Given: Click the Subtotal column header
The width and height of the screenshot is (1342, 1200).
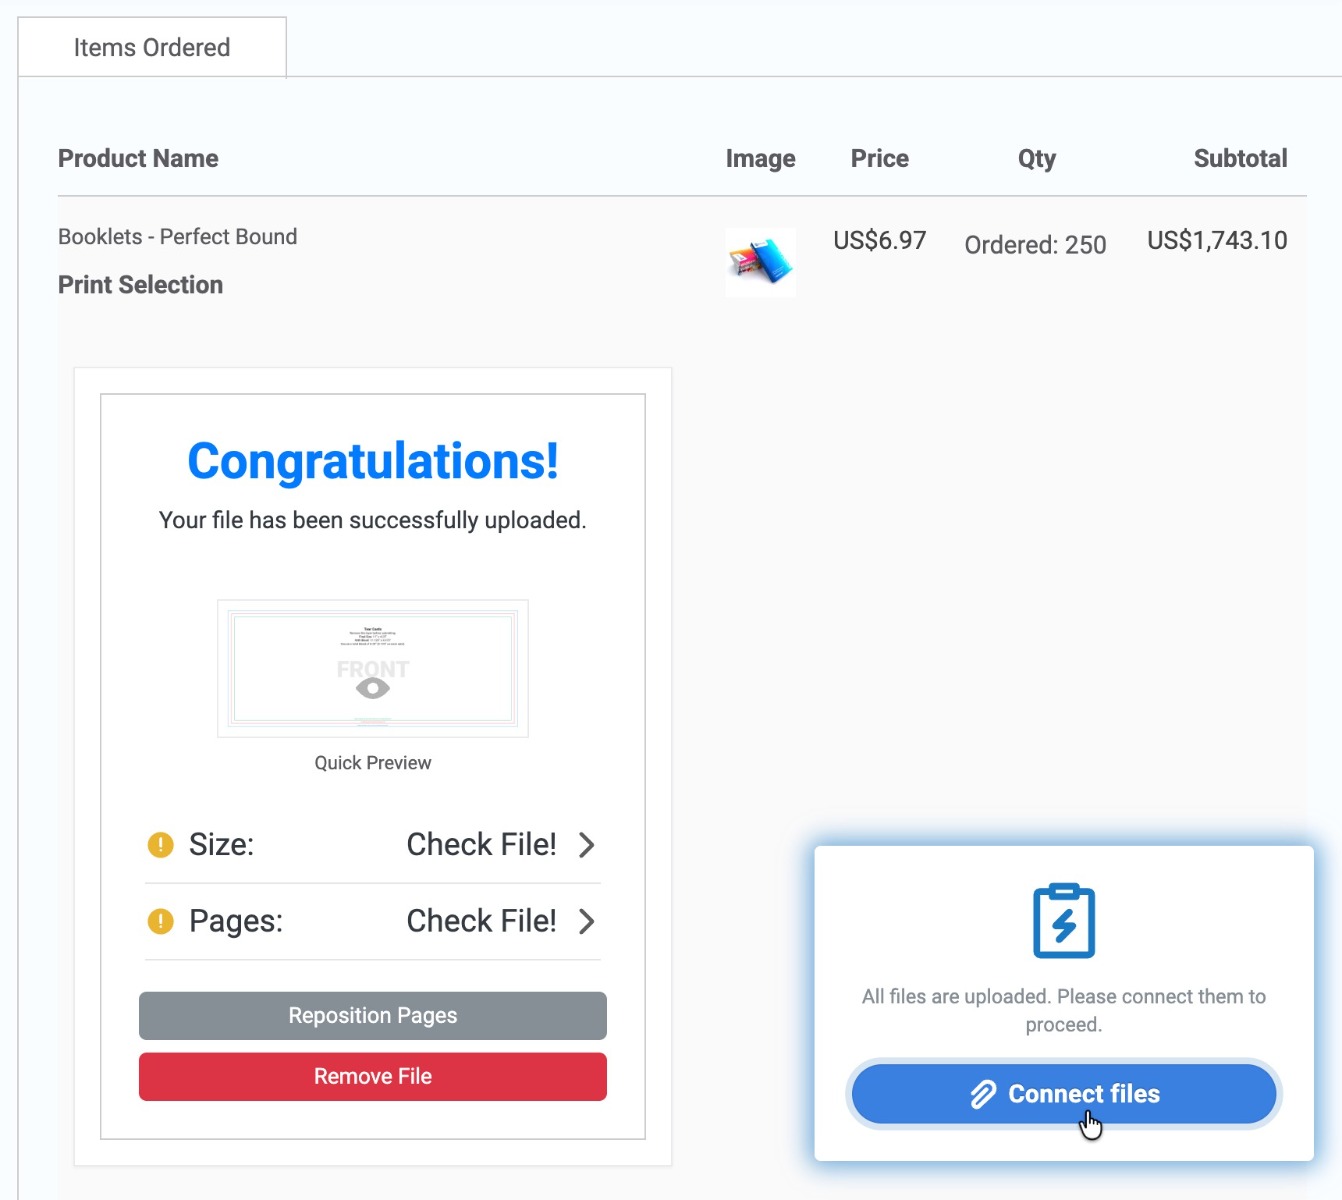Looking at the screenshot, I should pyautogui.click(x=1240, y=158).
